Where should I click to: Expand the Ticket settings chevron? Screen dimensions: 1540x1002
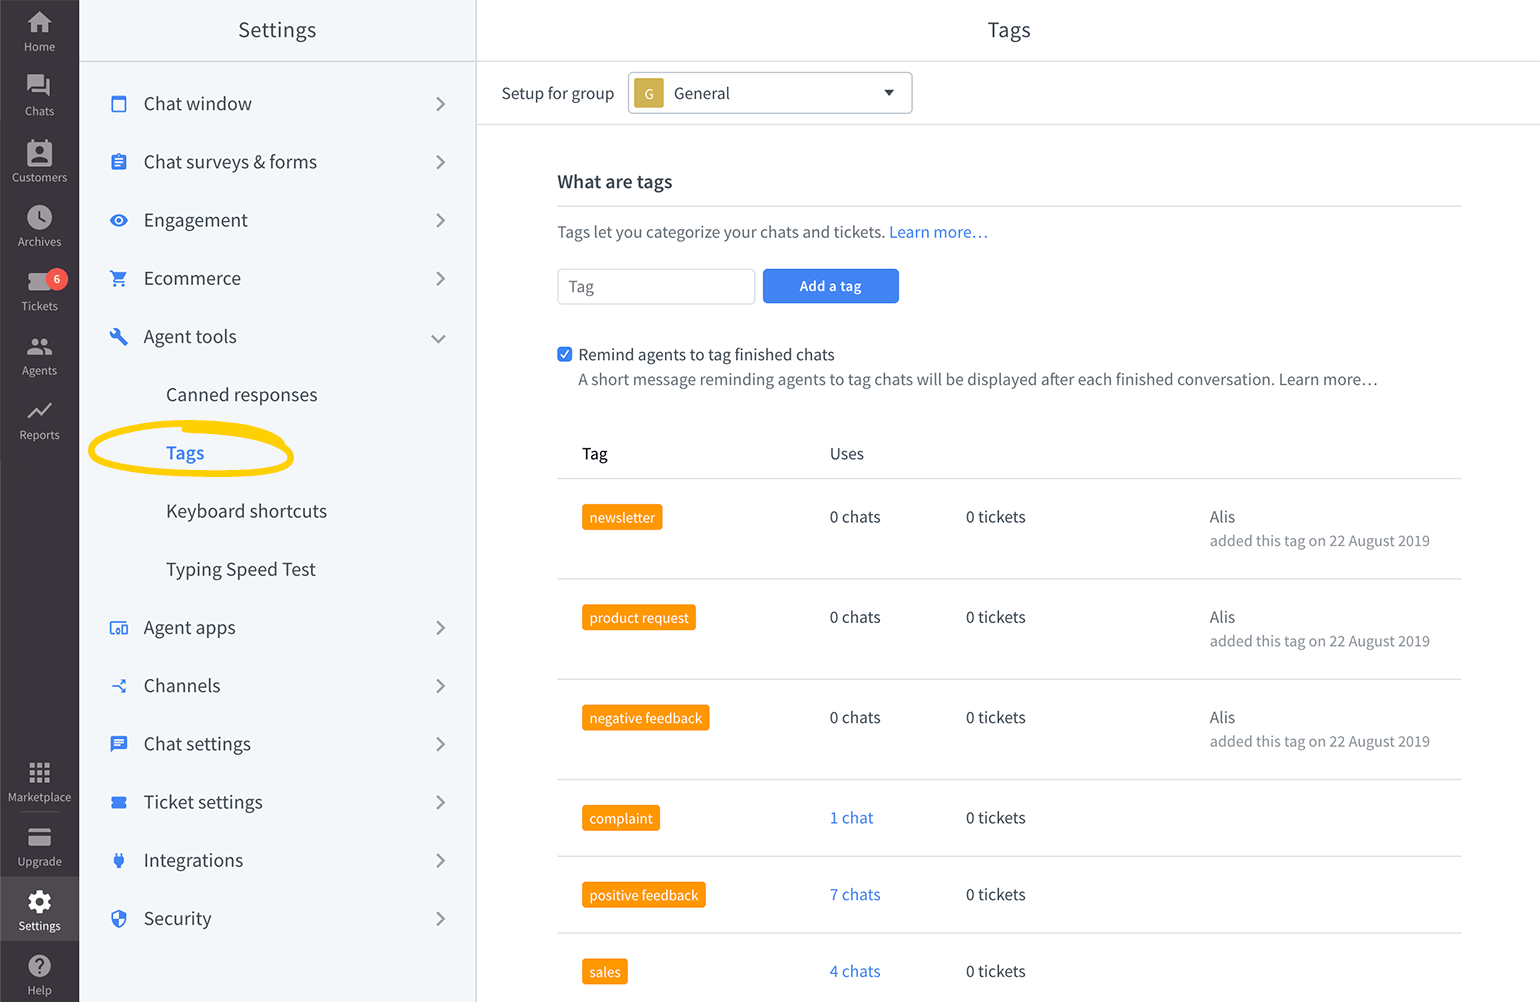[440, 802]
